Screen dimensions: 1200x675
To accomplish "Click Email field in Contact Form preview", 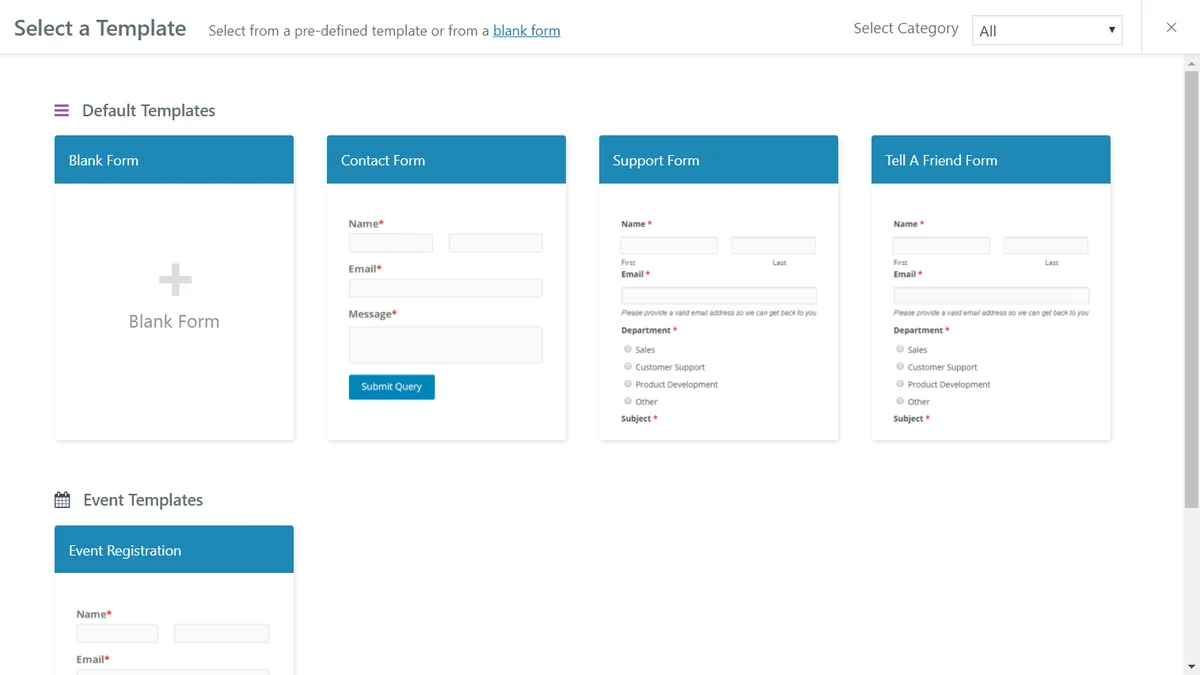I will tap(445, 288).
